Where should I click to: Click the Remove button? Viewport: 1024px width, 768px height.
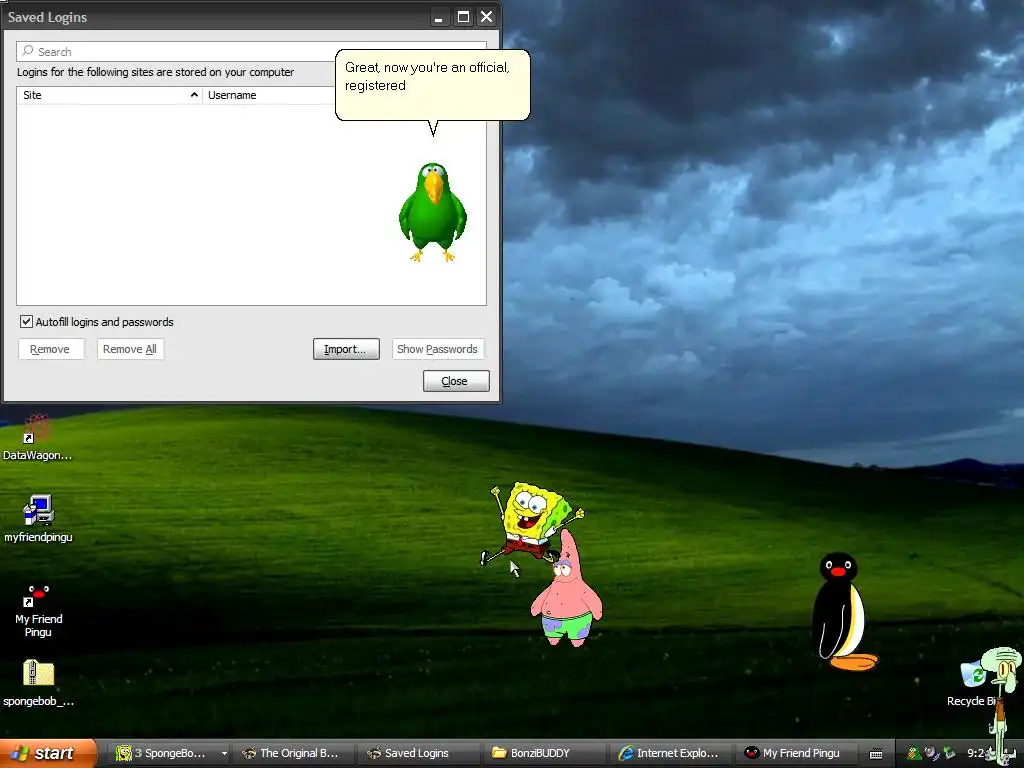[50, 349]
